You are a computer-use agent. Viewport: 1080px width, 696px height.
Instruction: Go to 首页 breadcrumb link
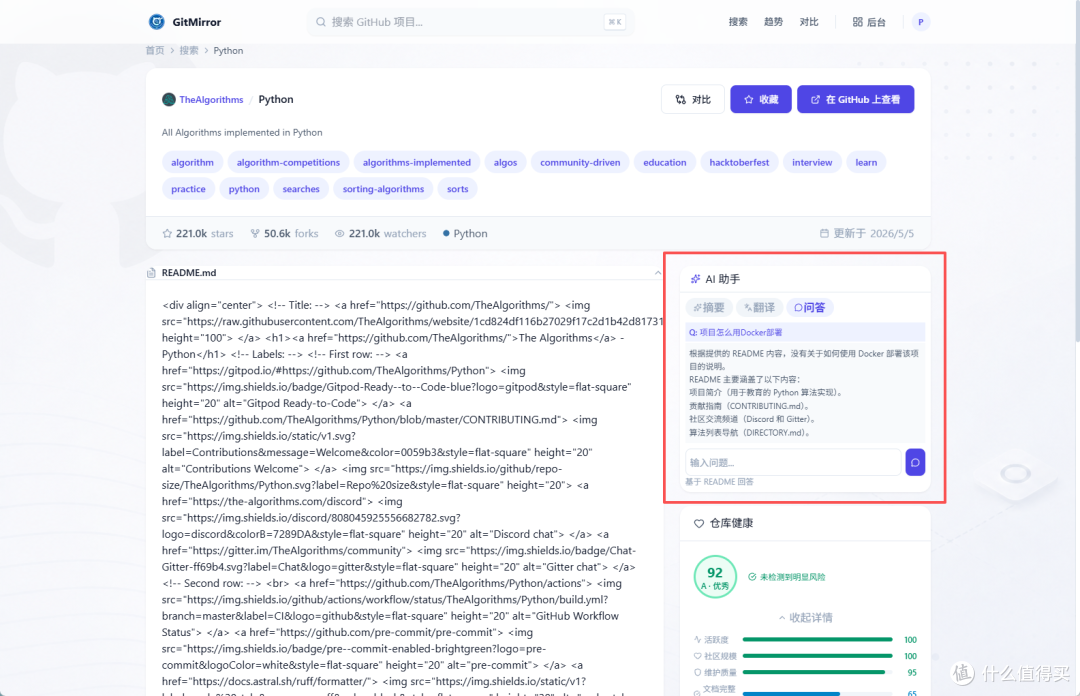[x=155, y=50]
